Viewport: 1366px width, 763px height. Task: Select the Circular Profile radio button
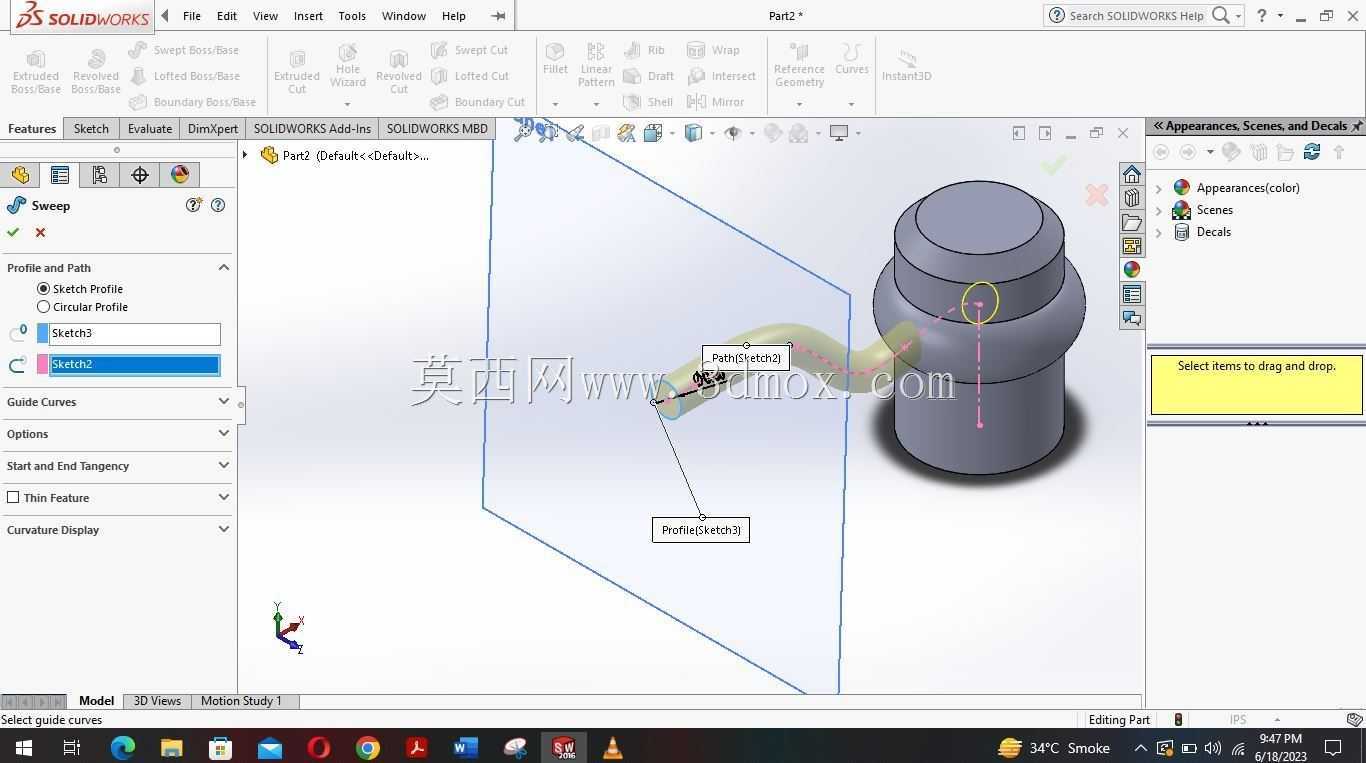click(43, 307)
